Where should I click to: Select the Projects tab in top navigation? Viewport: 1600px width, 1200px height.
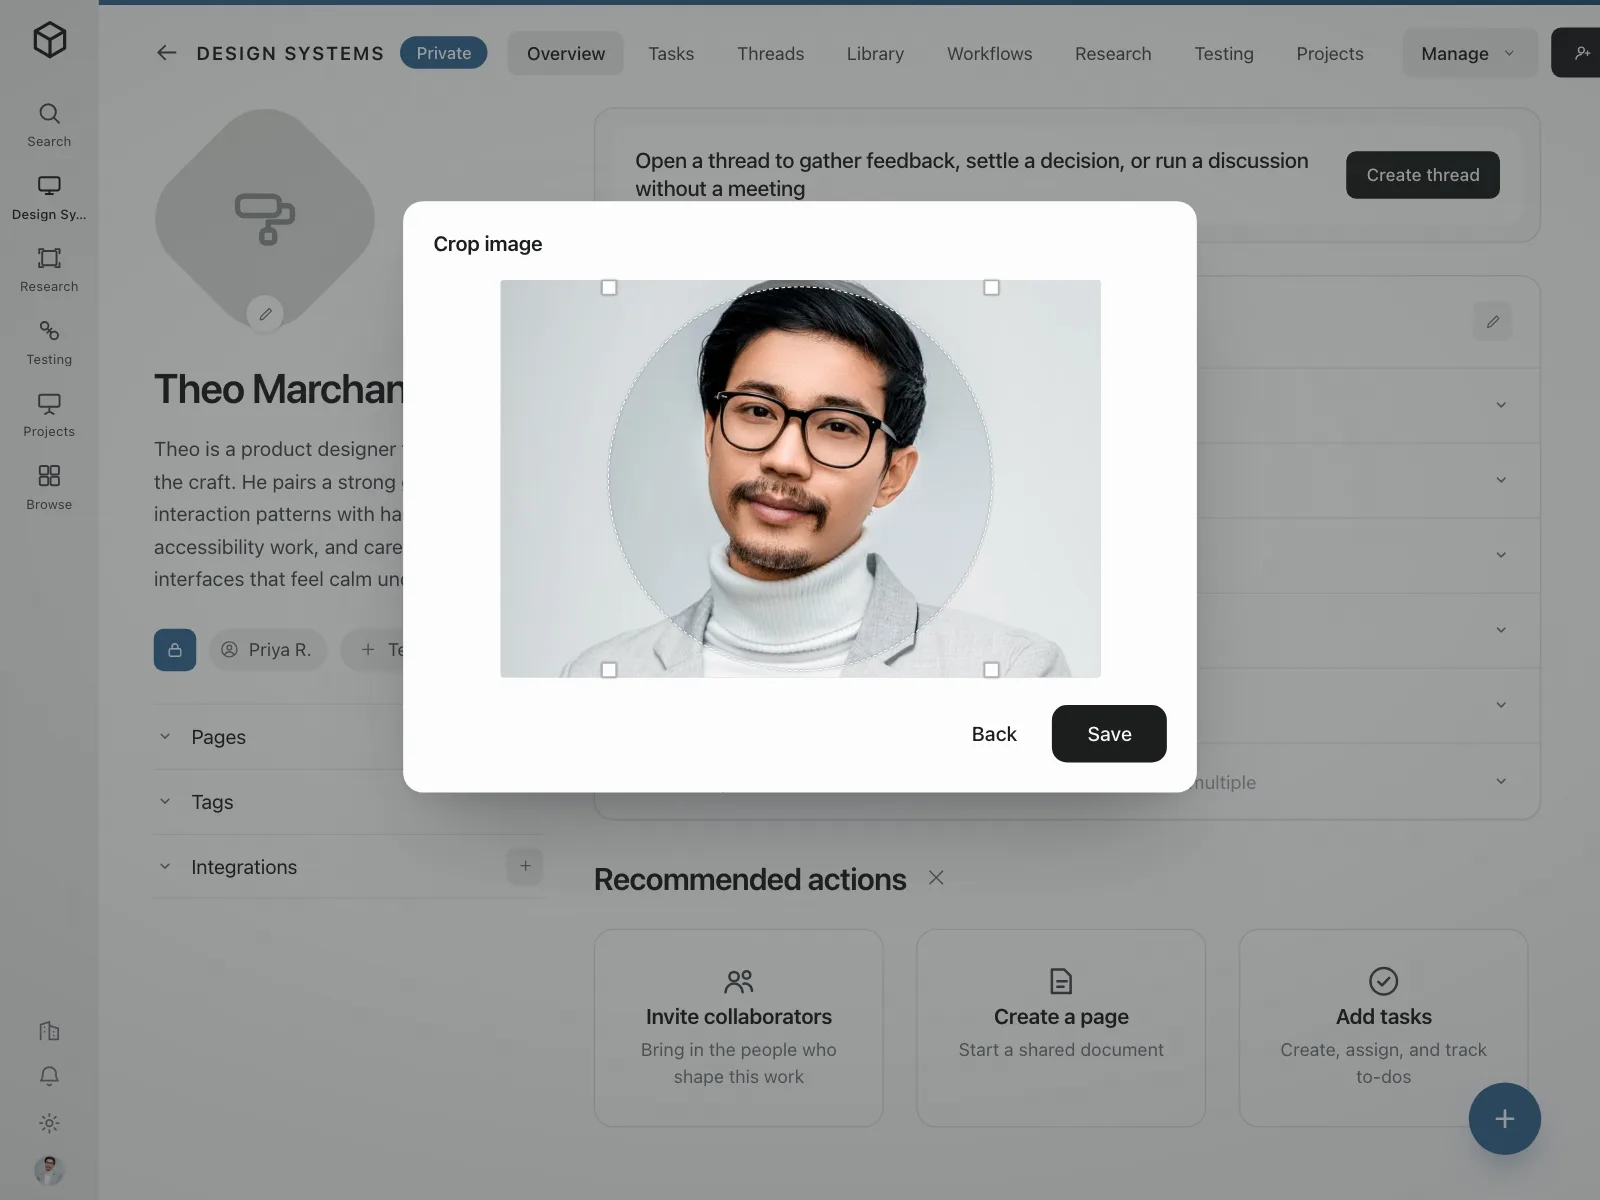coord(1330,53)
